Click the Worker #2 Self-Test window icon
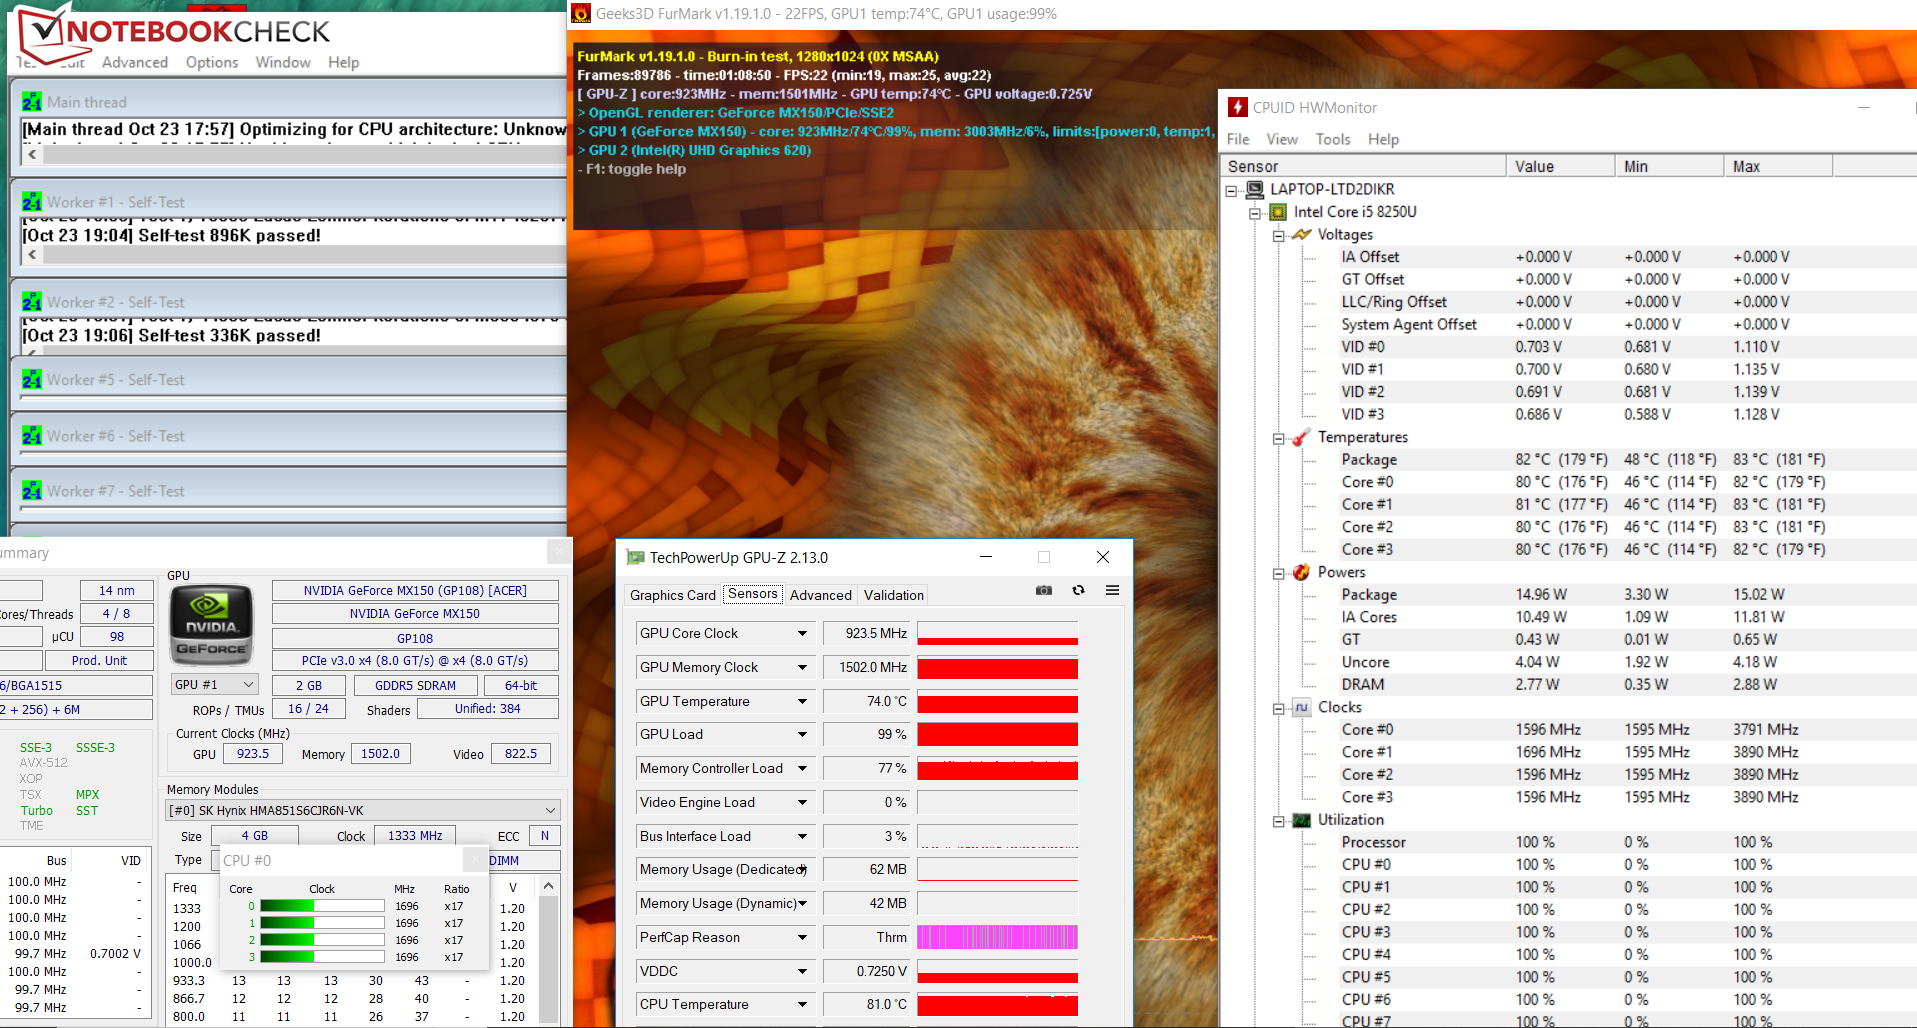Screen dimensions: 1917x1028 click(32, 302)
